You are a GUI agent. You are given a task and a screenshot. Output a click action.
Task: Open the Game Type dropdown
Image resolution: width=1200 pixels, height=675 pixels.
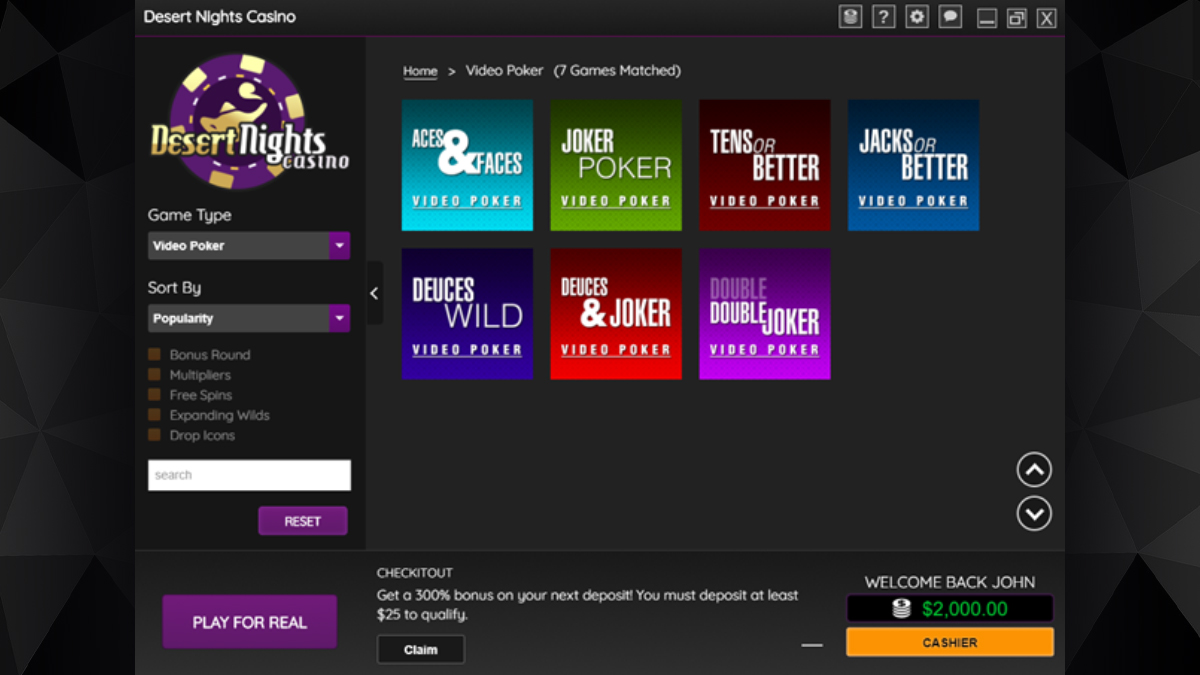point(249,245)
